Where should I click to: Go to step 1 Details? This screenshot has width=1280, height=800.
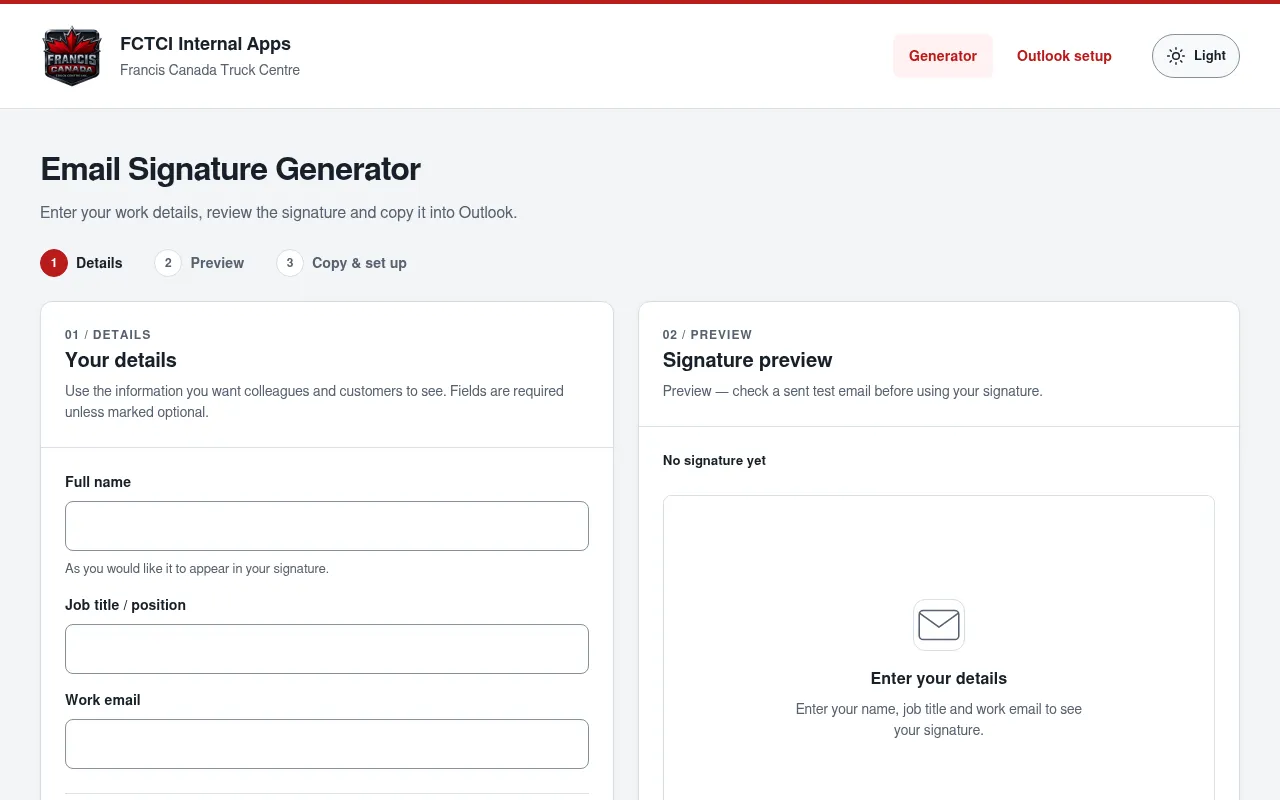82,263
